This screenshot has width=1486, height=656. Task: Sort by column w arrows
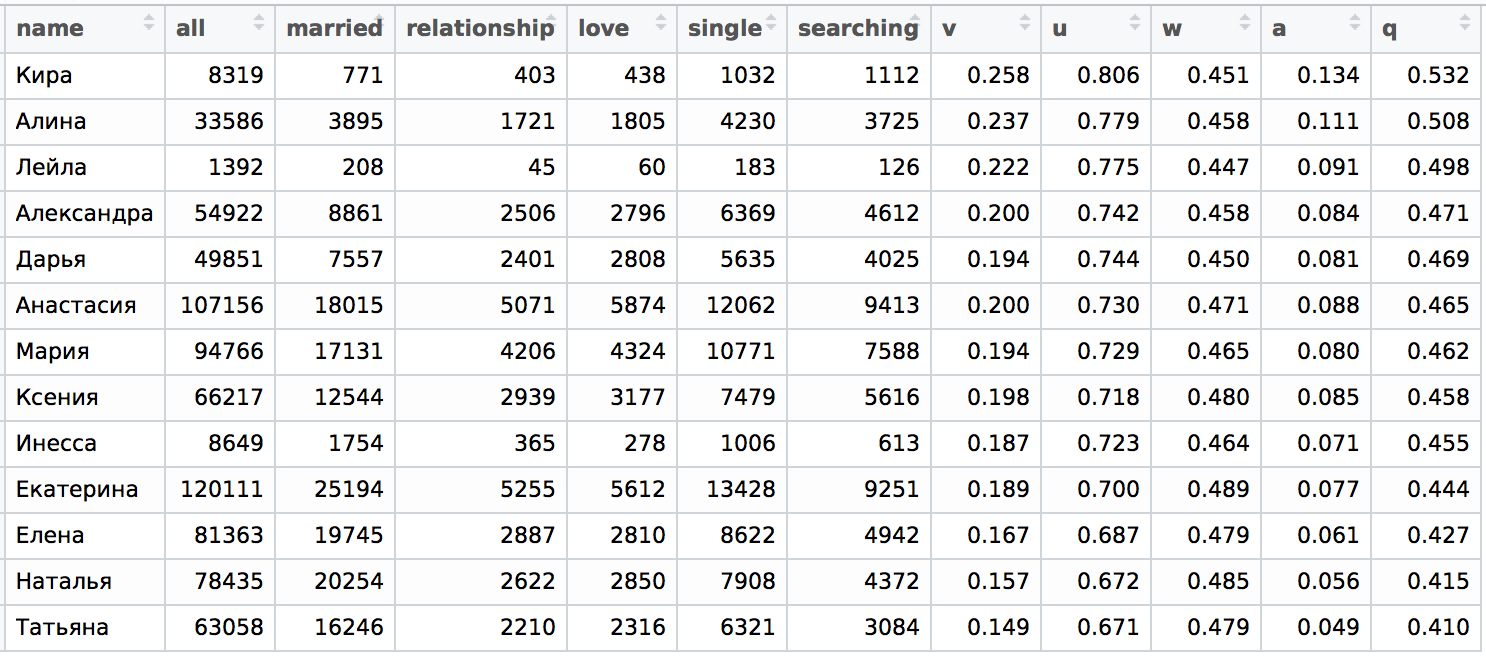pos(1246,21)
